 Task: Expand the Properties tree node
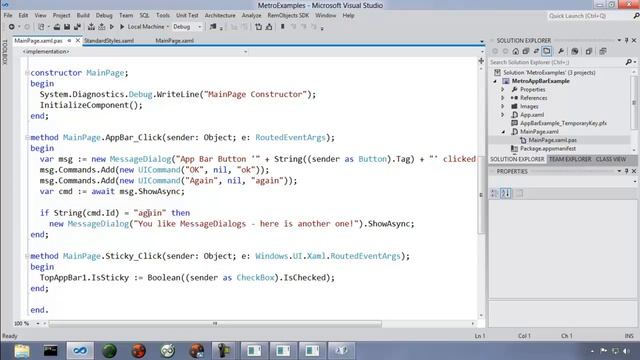pyautogui.click(x=503, y=89)
